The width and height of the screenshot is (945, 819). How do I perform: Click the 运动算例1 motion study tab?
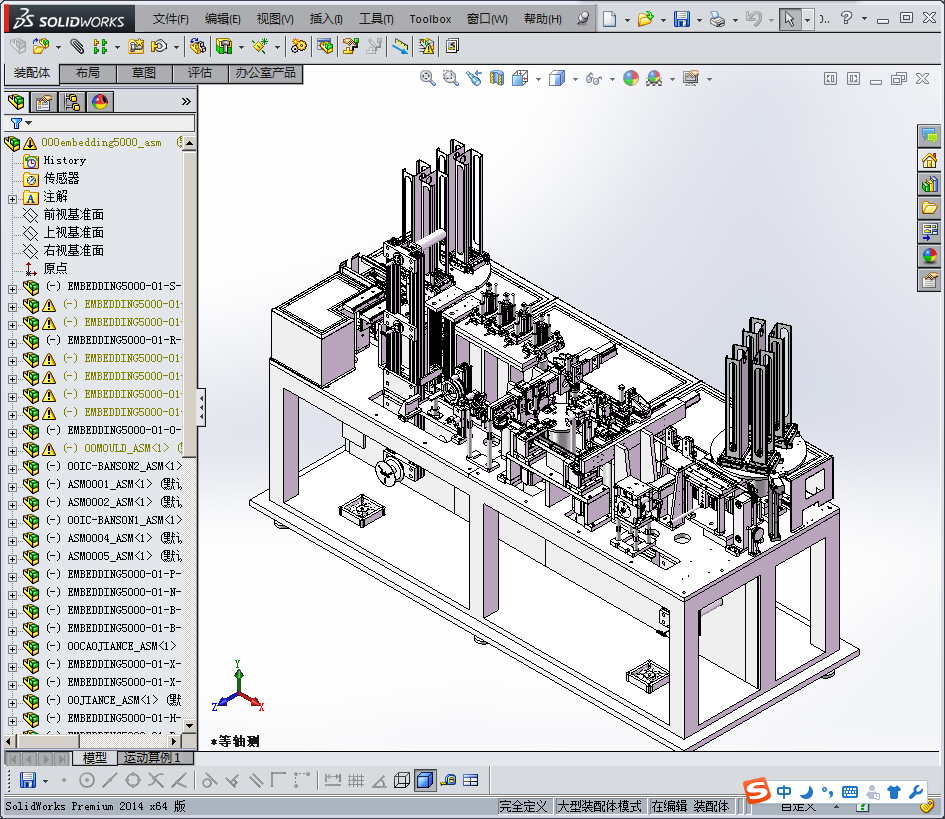tap(150, 758)
